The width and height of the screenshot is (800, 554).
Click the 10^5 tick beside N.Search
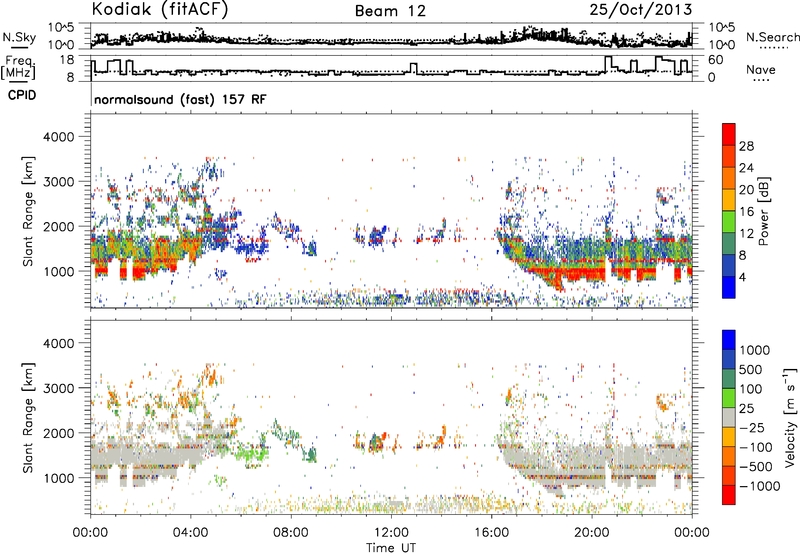[x=722, y=28]
